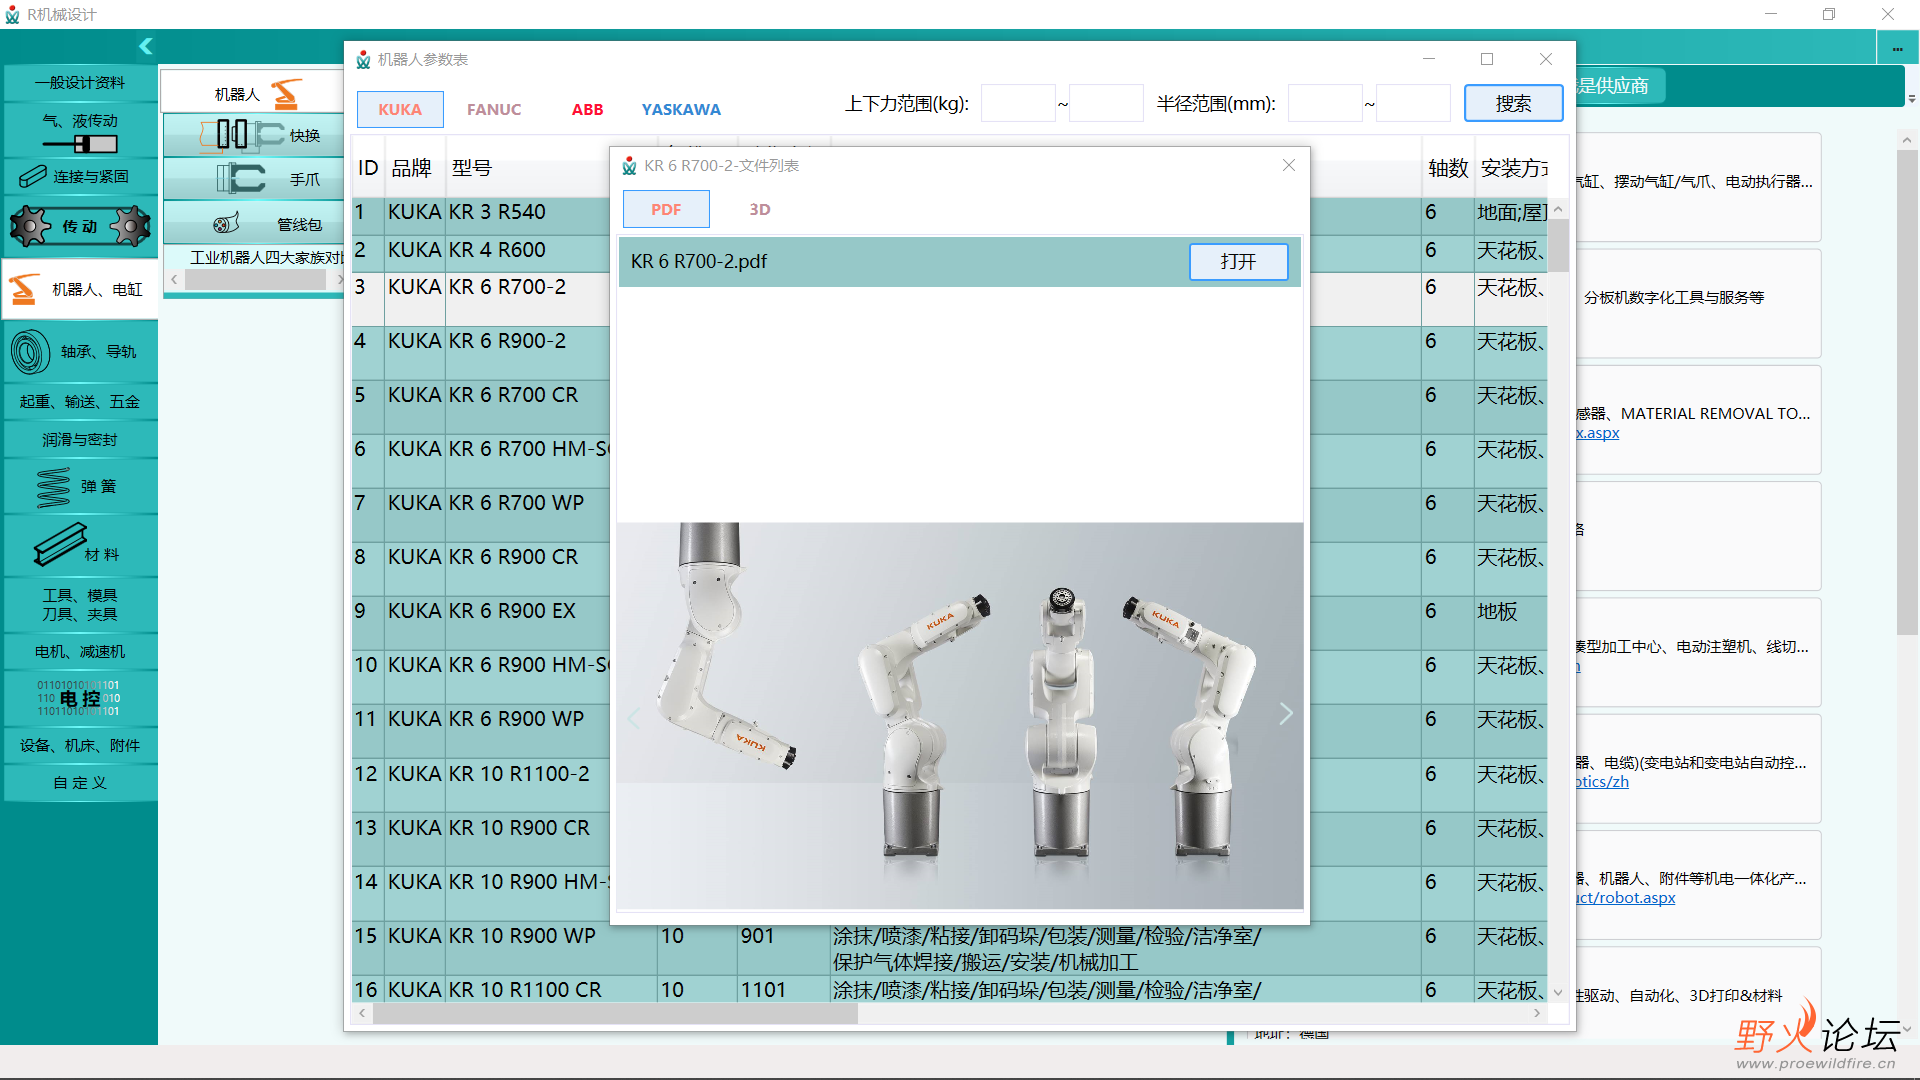Switch to ABB brand tab
1920x1080 pixels.
coord(587,109)
